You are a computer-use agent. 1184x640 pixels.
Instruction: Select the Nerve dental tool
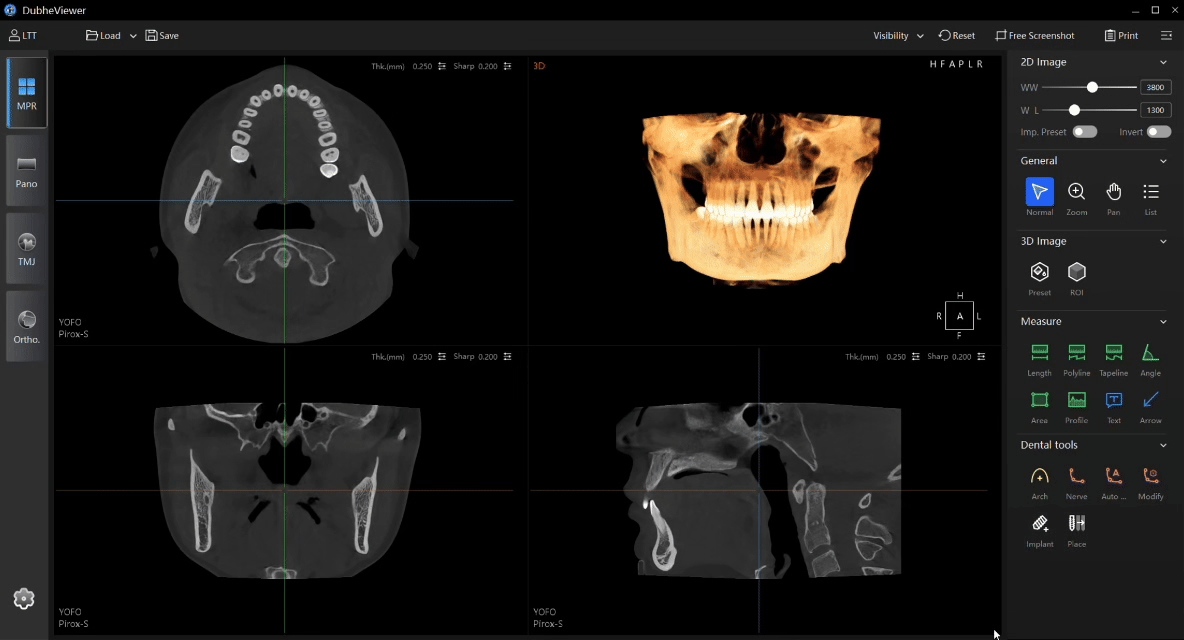click(x=1076, y=476)
